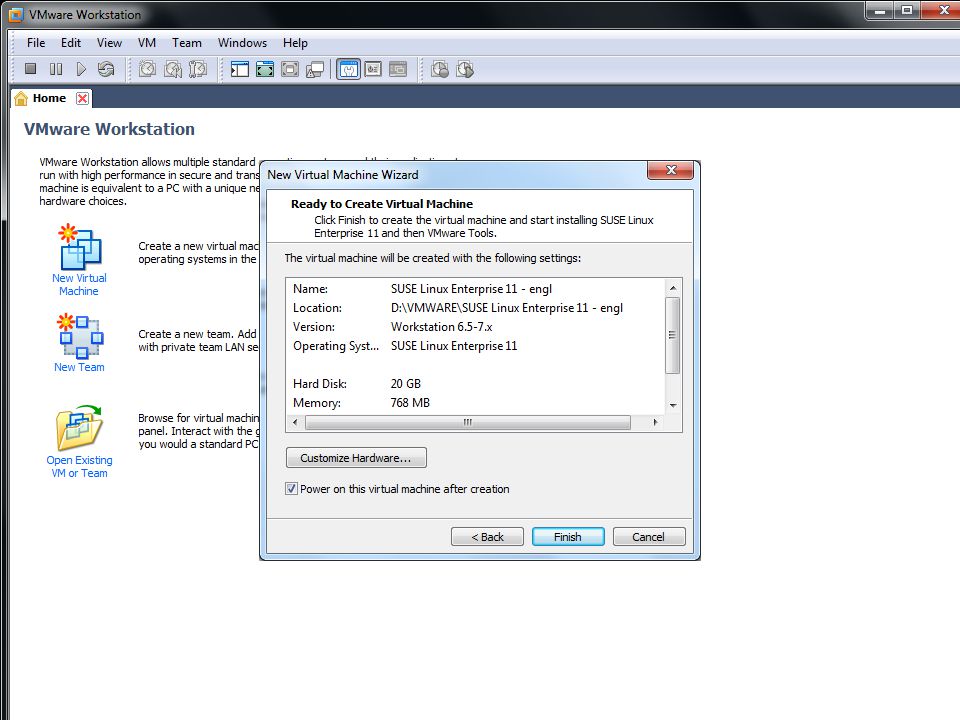Click the settings list scroll down arrow
This screenshot has height=720, width=960.
click(x=673, y=405)
